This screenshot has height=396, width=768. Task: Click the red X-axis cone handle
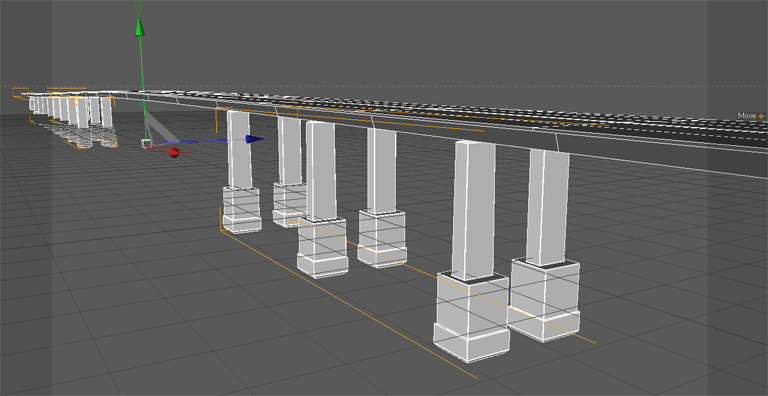pyautogui.click(x=174, y=153)
